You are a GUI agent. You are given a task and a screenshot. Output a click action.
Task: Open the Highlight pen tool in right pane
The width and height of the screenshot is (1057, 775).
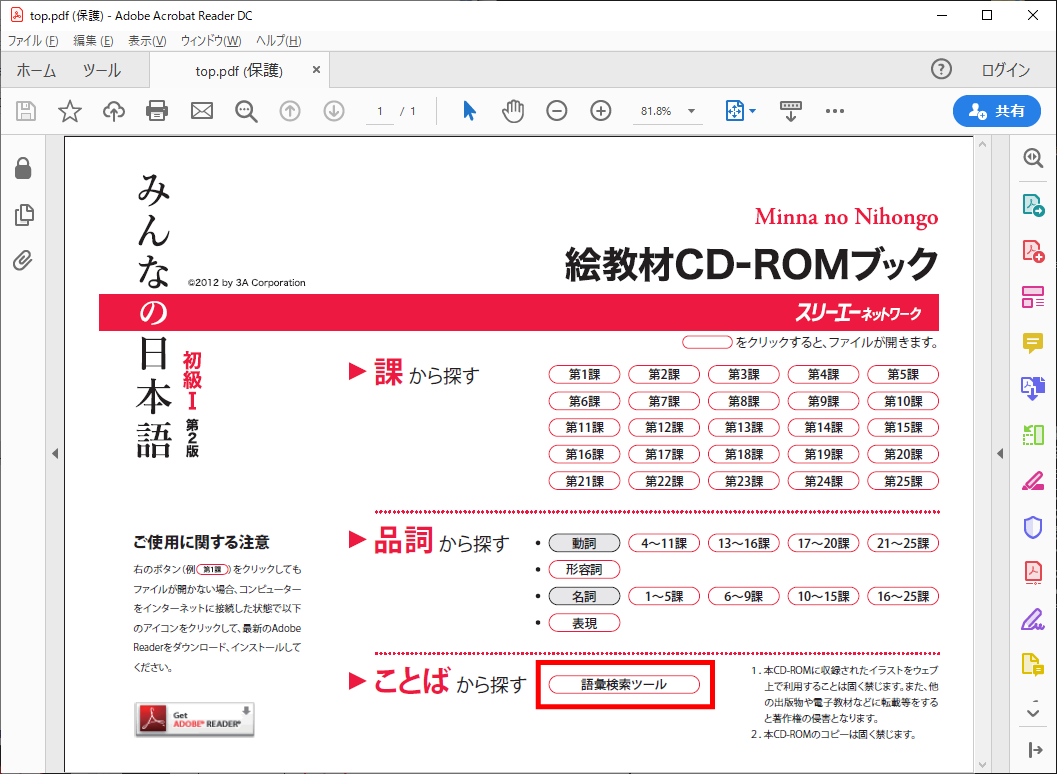1033,481
